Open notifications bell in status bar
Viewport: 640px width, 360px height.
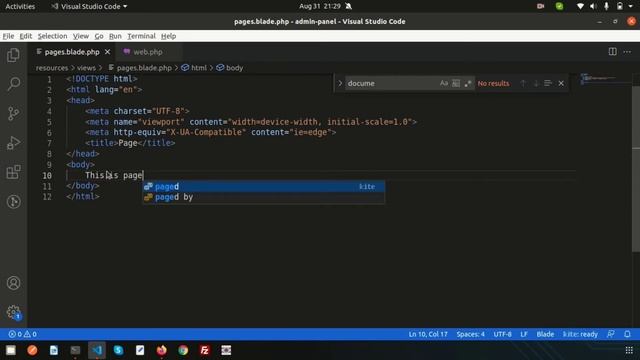pos(627,334)
